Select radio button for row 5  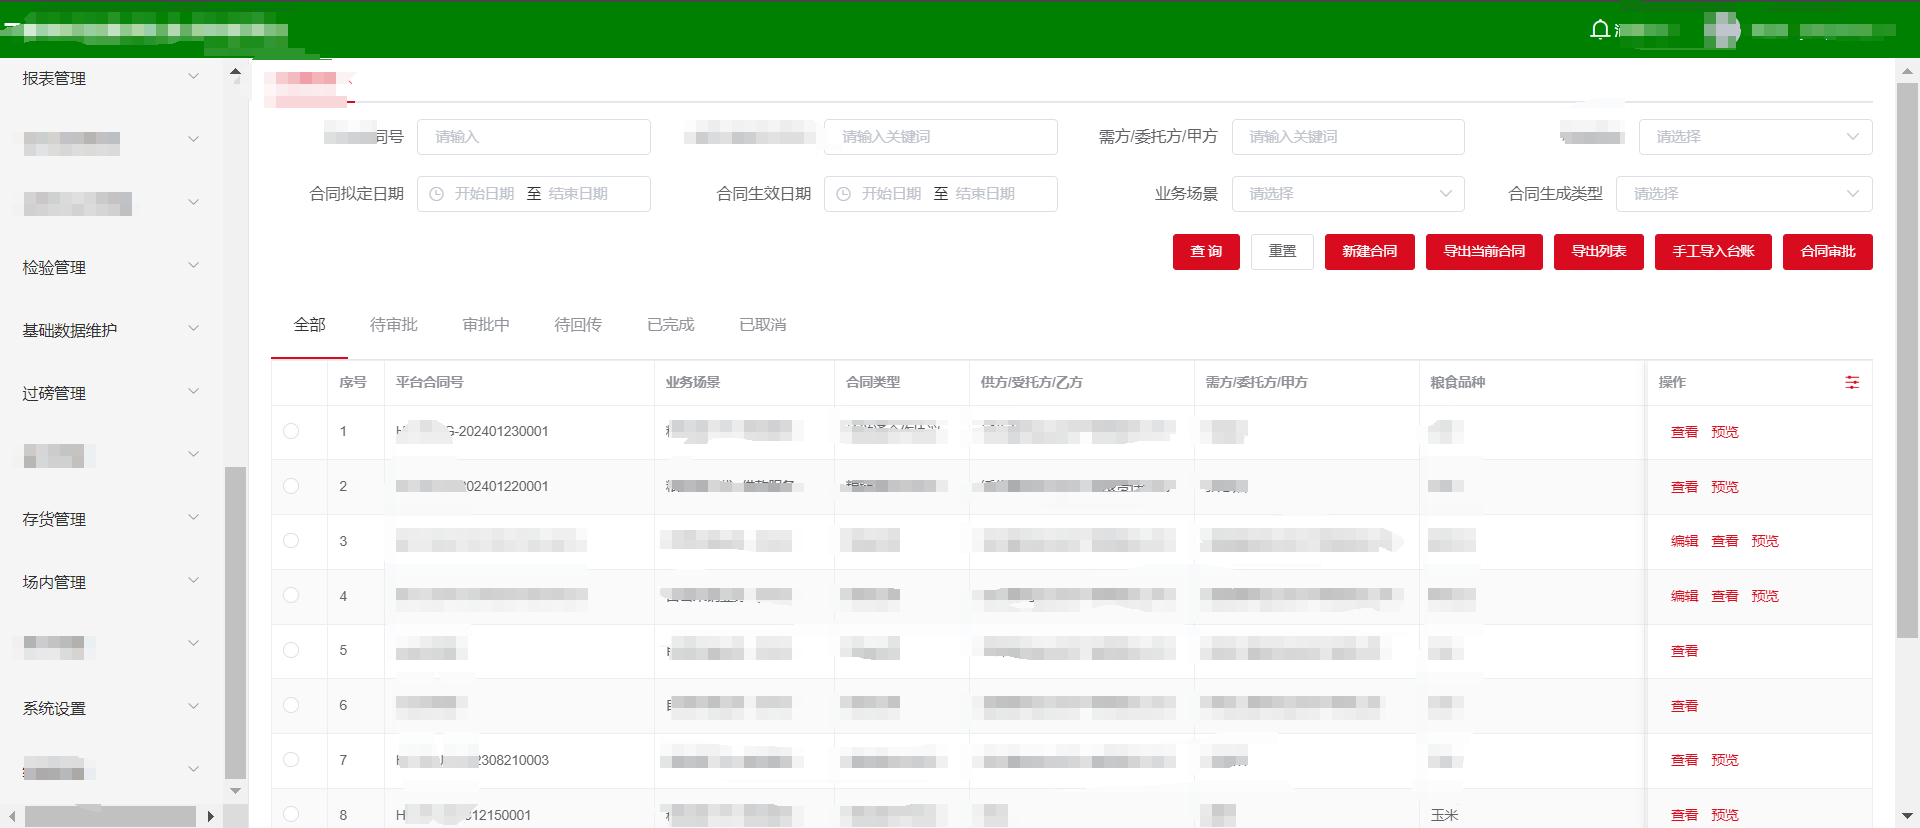tap(291, 650)
